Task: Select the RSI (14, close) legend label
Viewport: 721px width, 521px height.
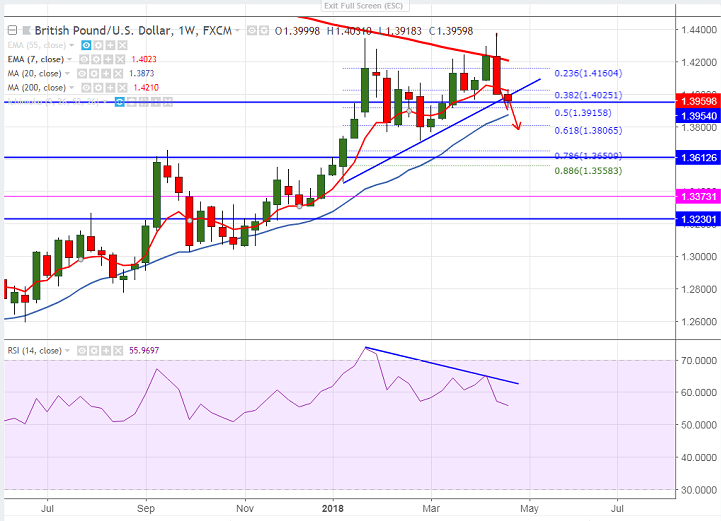Action: 34,351
